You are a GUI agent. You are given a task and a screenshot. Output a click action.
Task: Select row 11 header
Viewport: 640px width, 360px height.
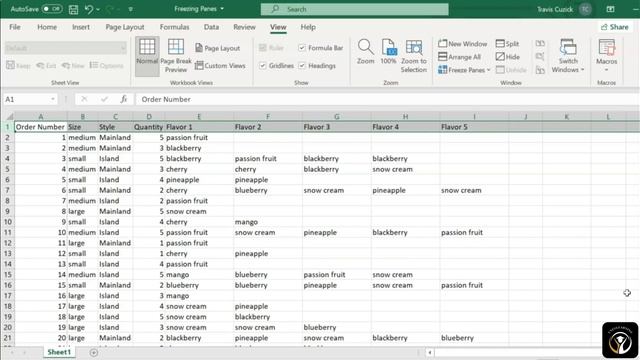point(7,232)
